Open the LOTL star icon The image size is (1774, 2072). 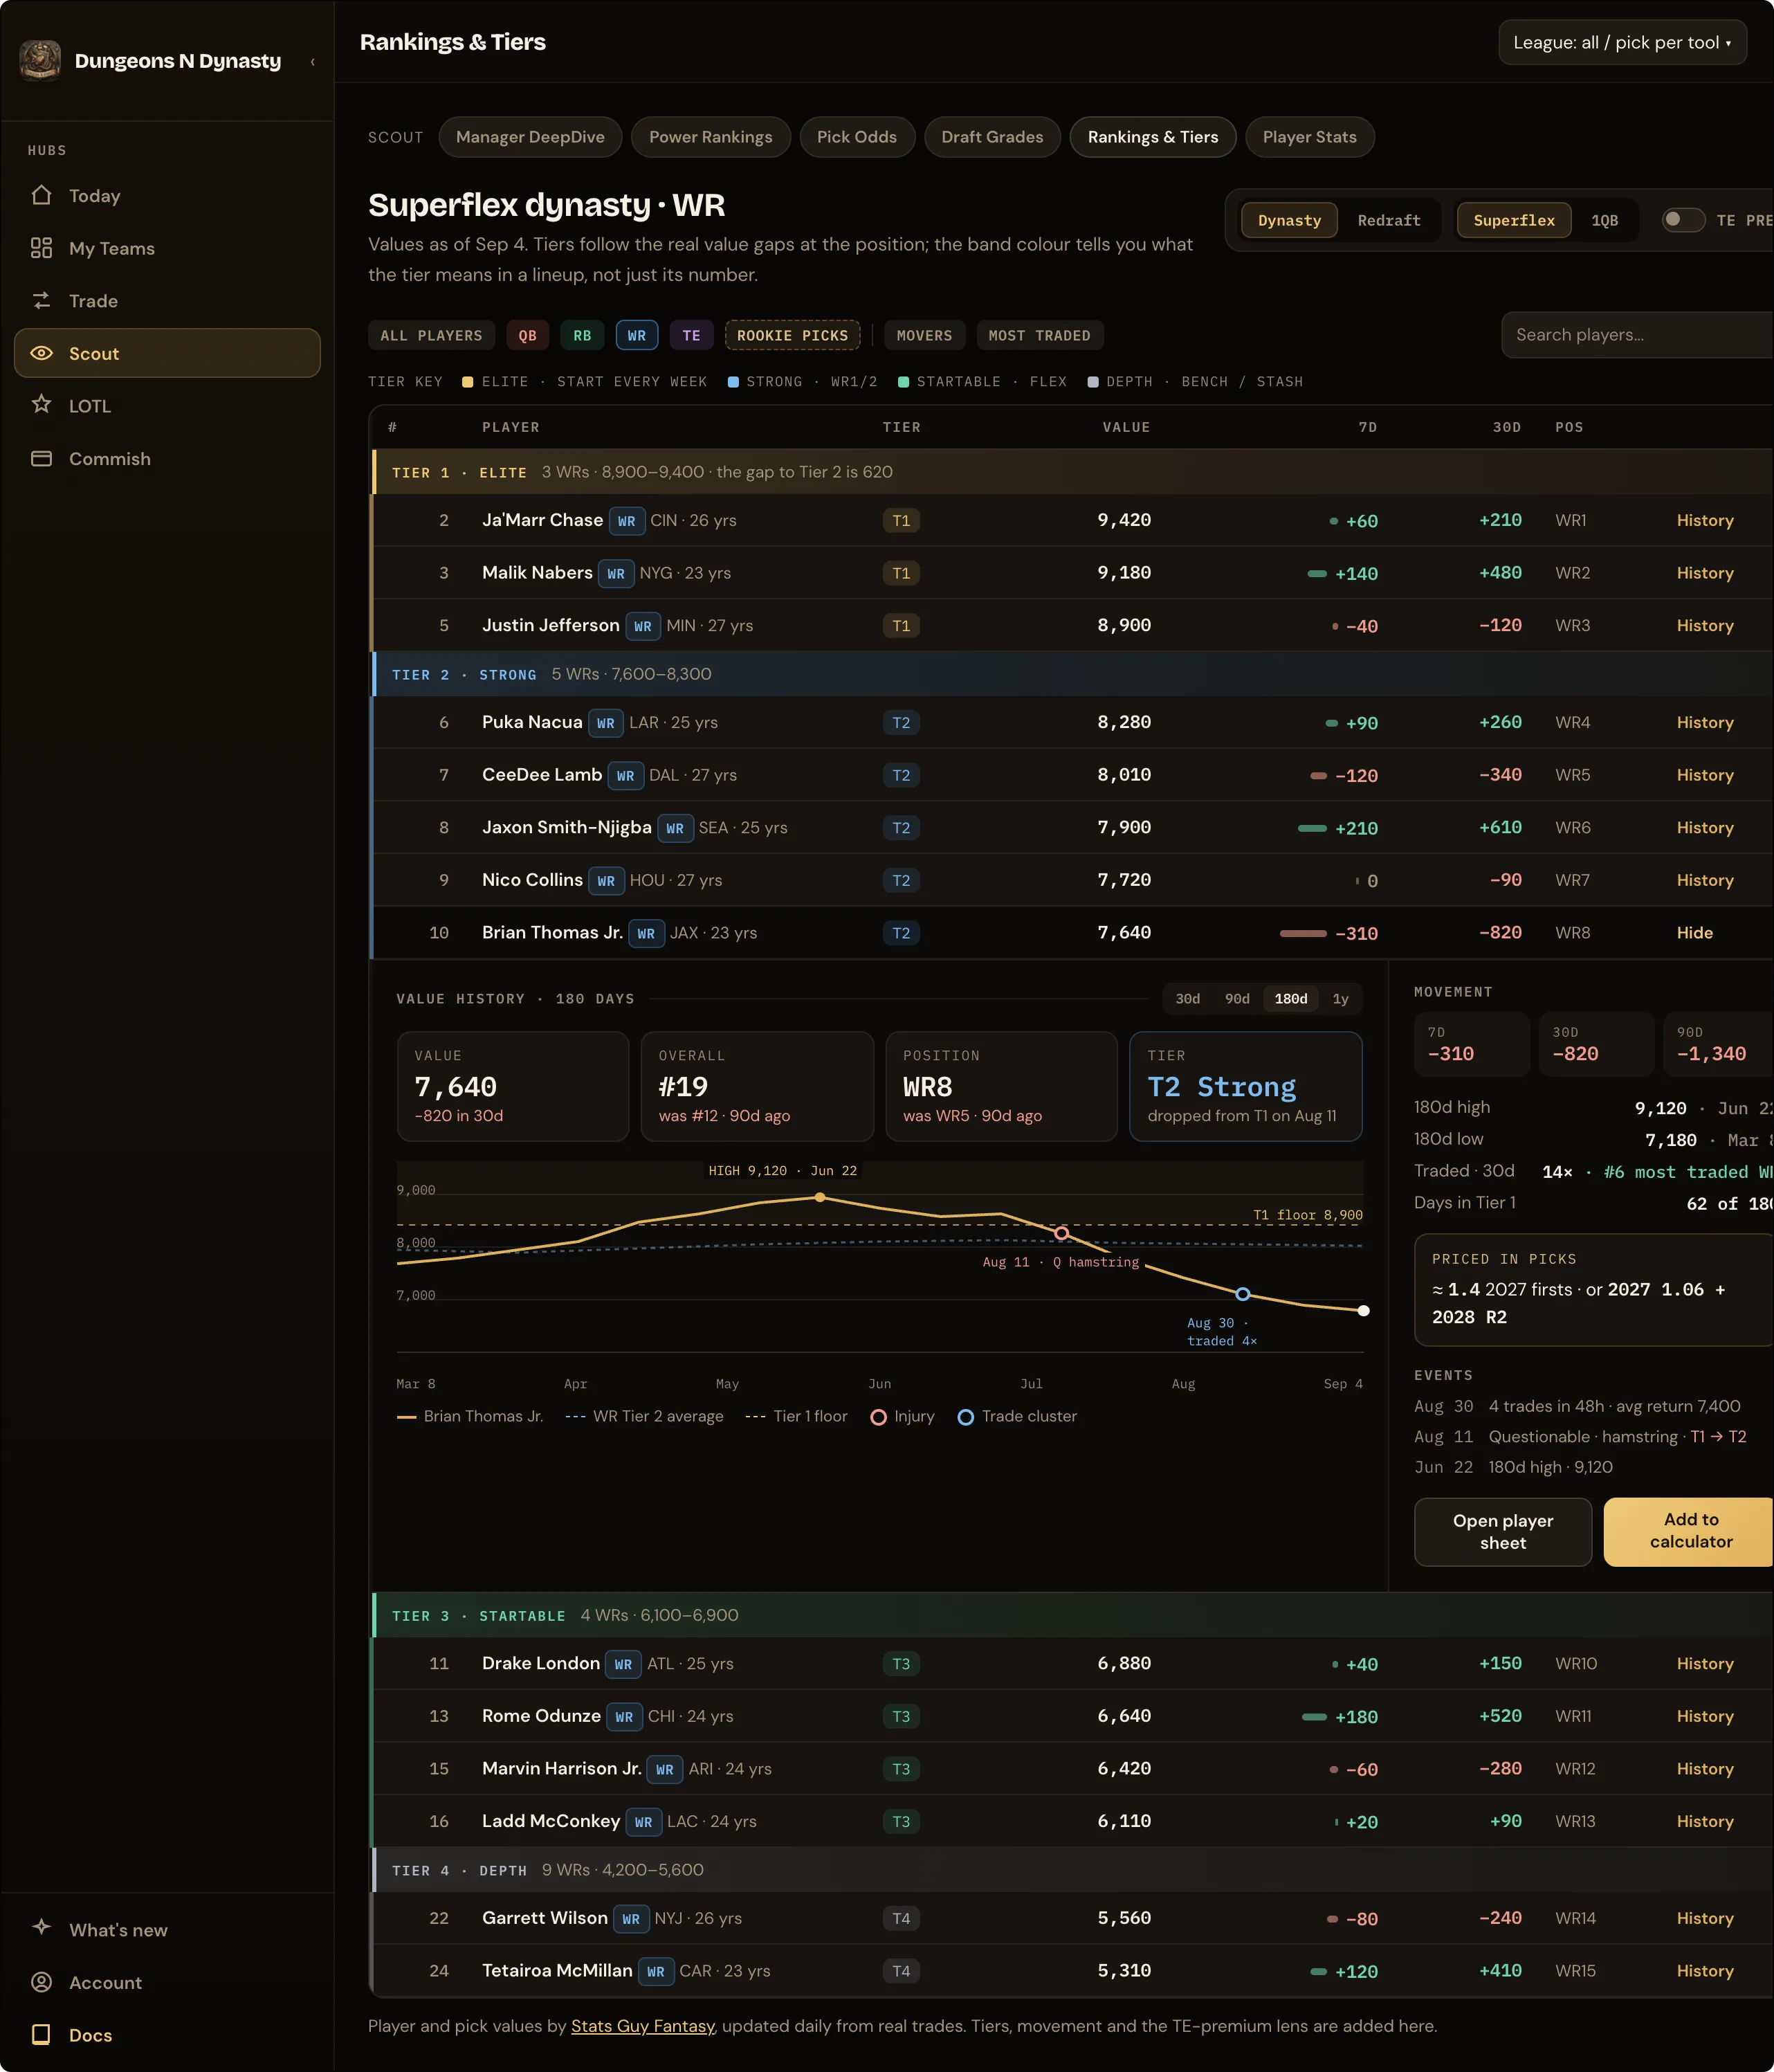click(x=41, y=405)
